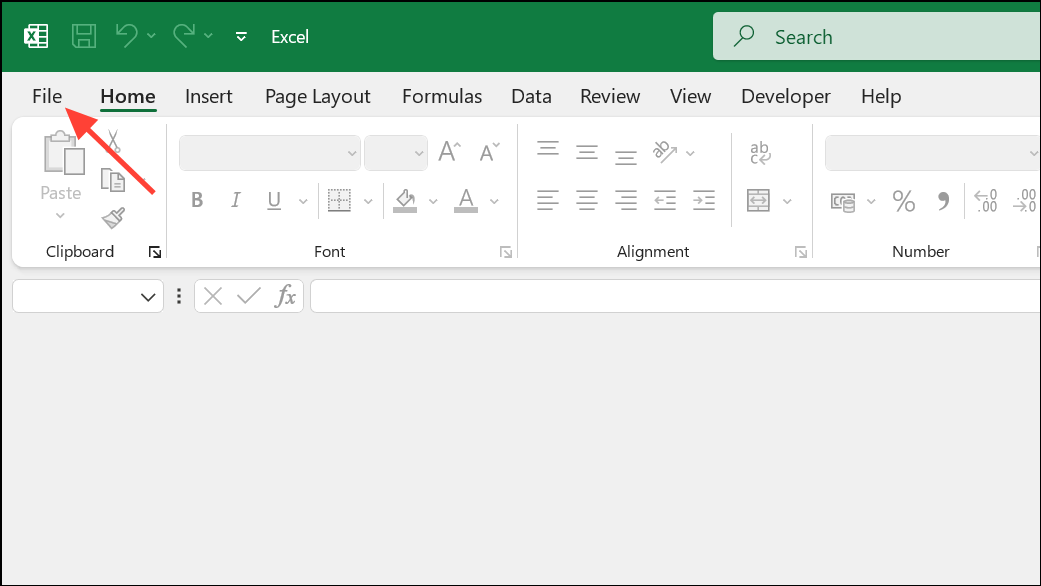Open the Borders dropdown

point(367,200)
